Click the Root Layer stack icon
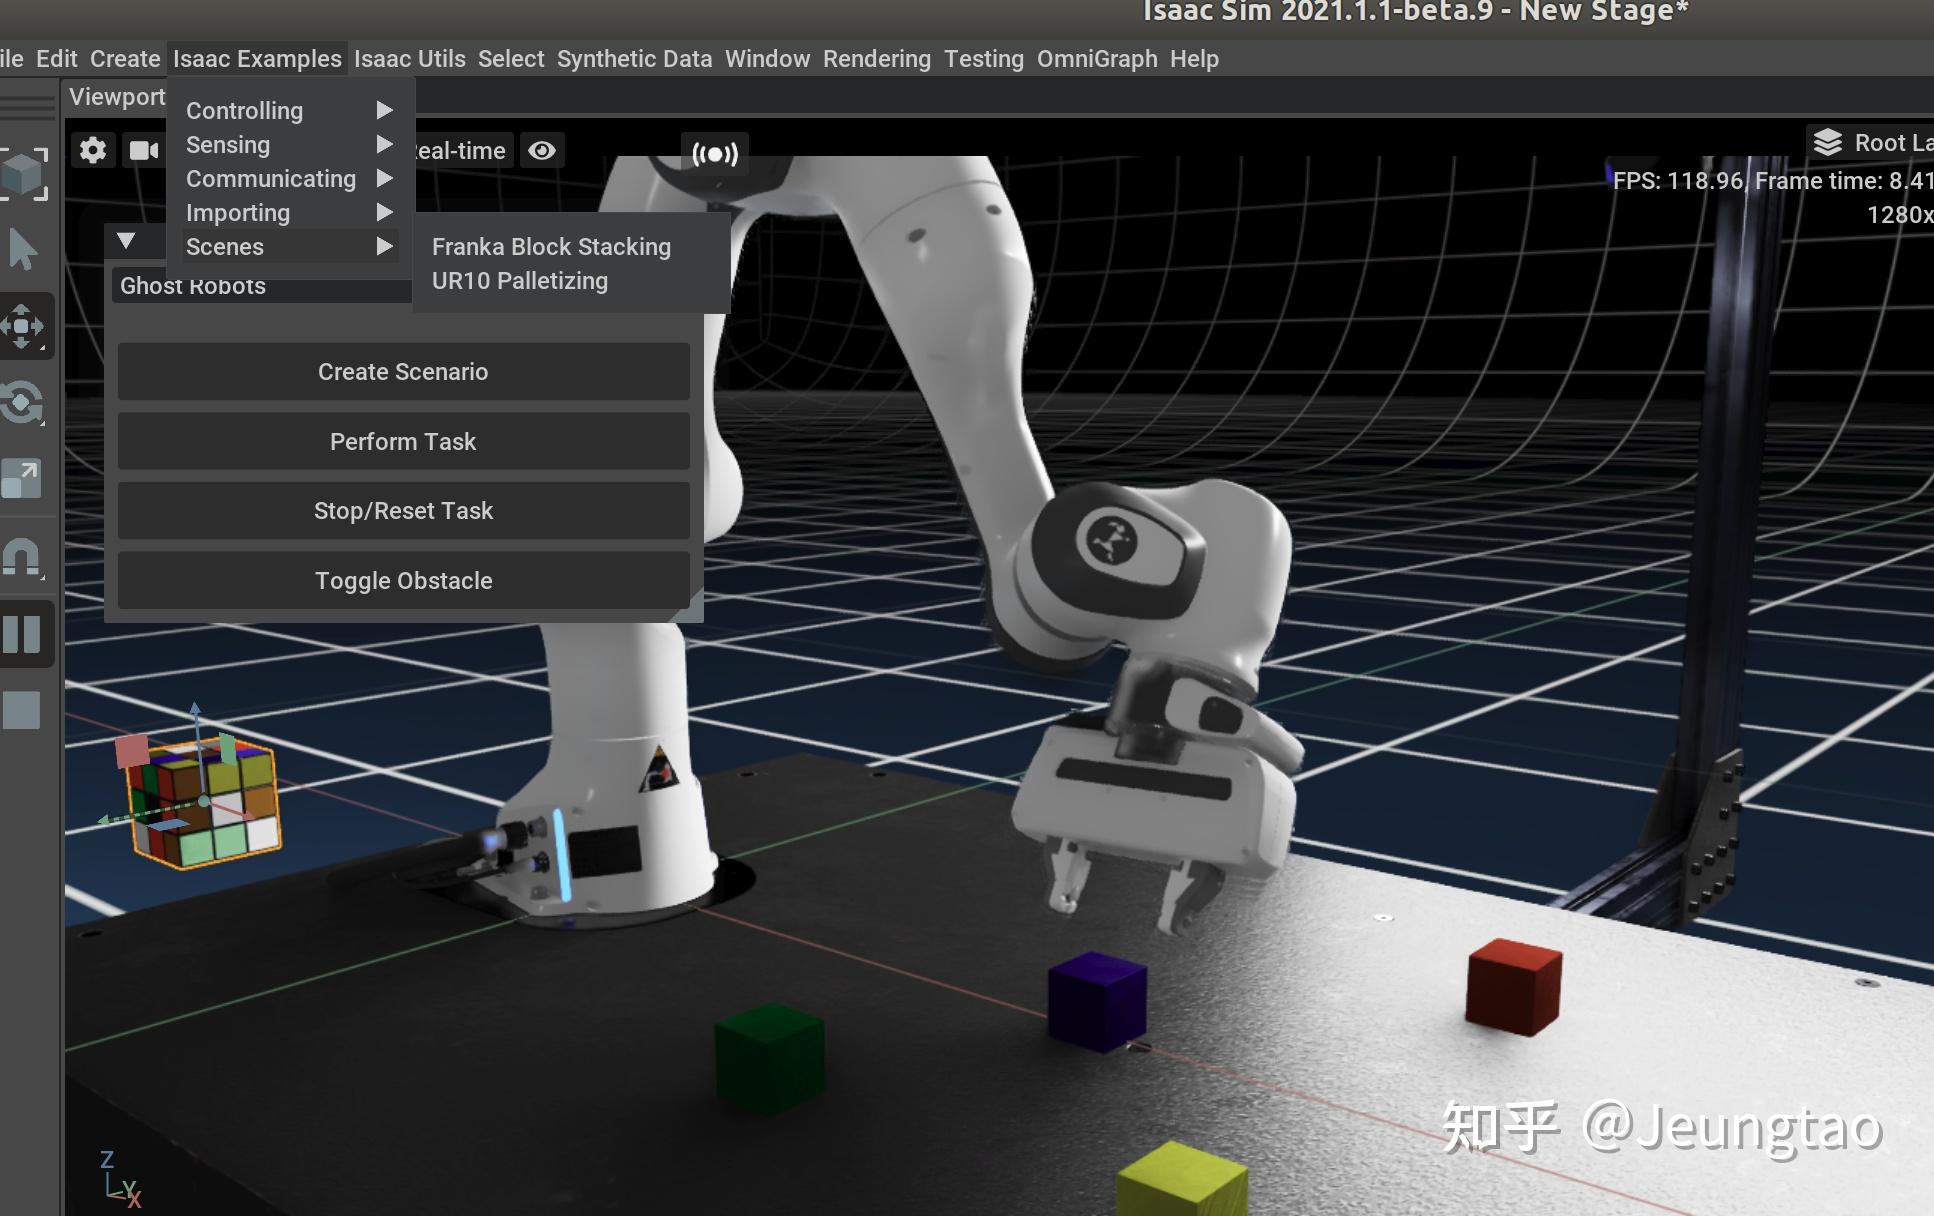Viewport: 1934px width, 1216px height. pos(1827,143)
